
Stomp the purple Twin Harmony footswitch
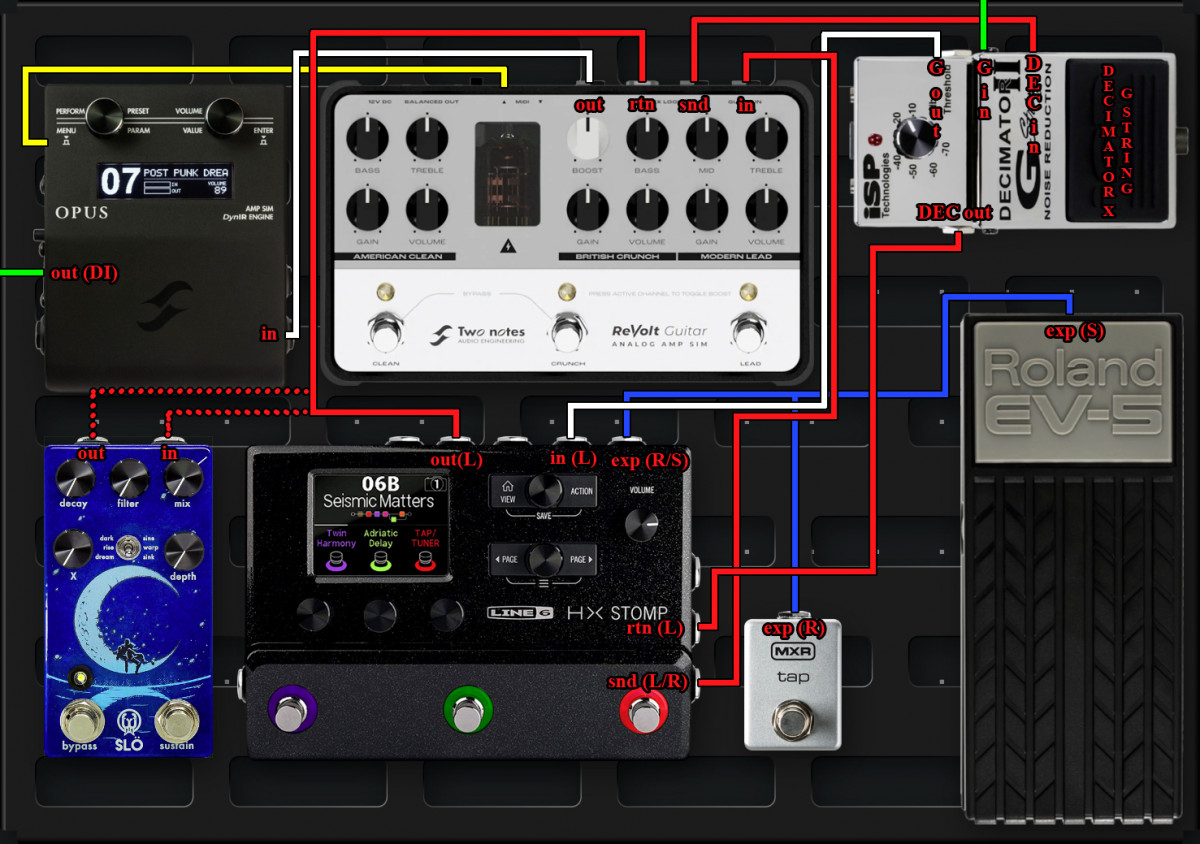coord(292,712)
